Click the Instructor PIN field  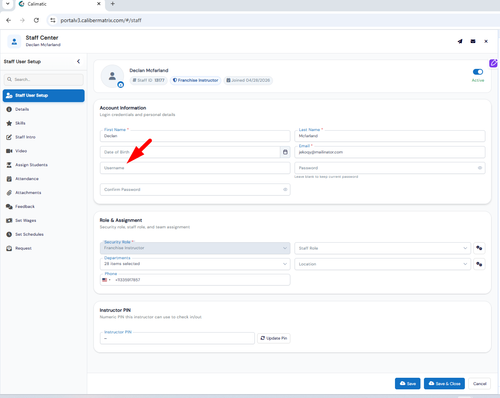click(177, 338)
